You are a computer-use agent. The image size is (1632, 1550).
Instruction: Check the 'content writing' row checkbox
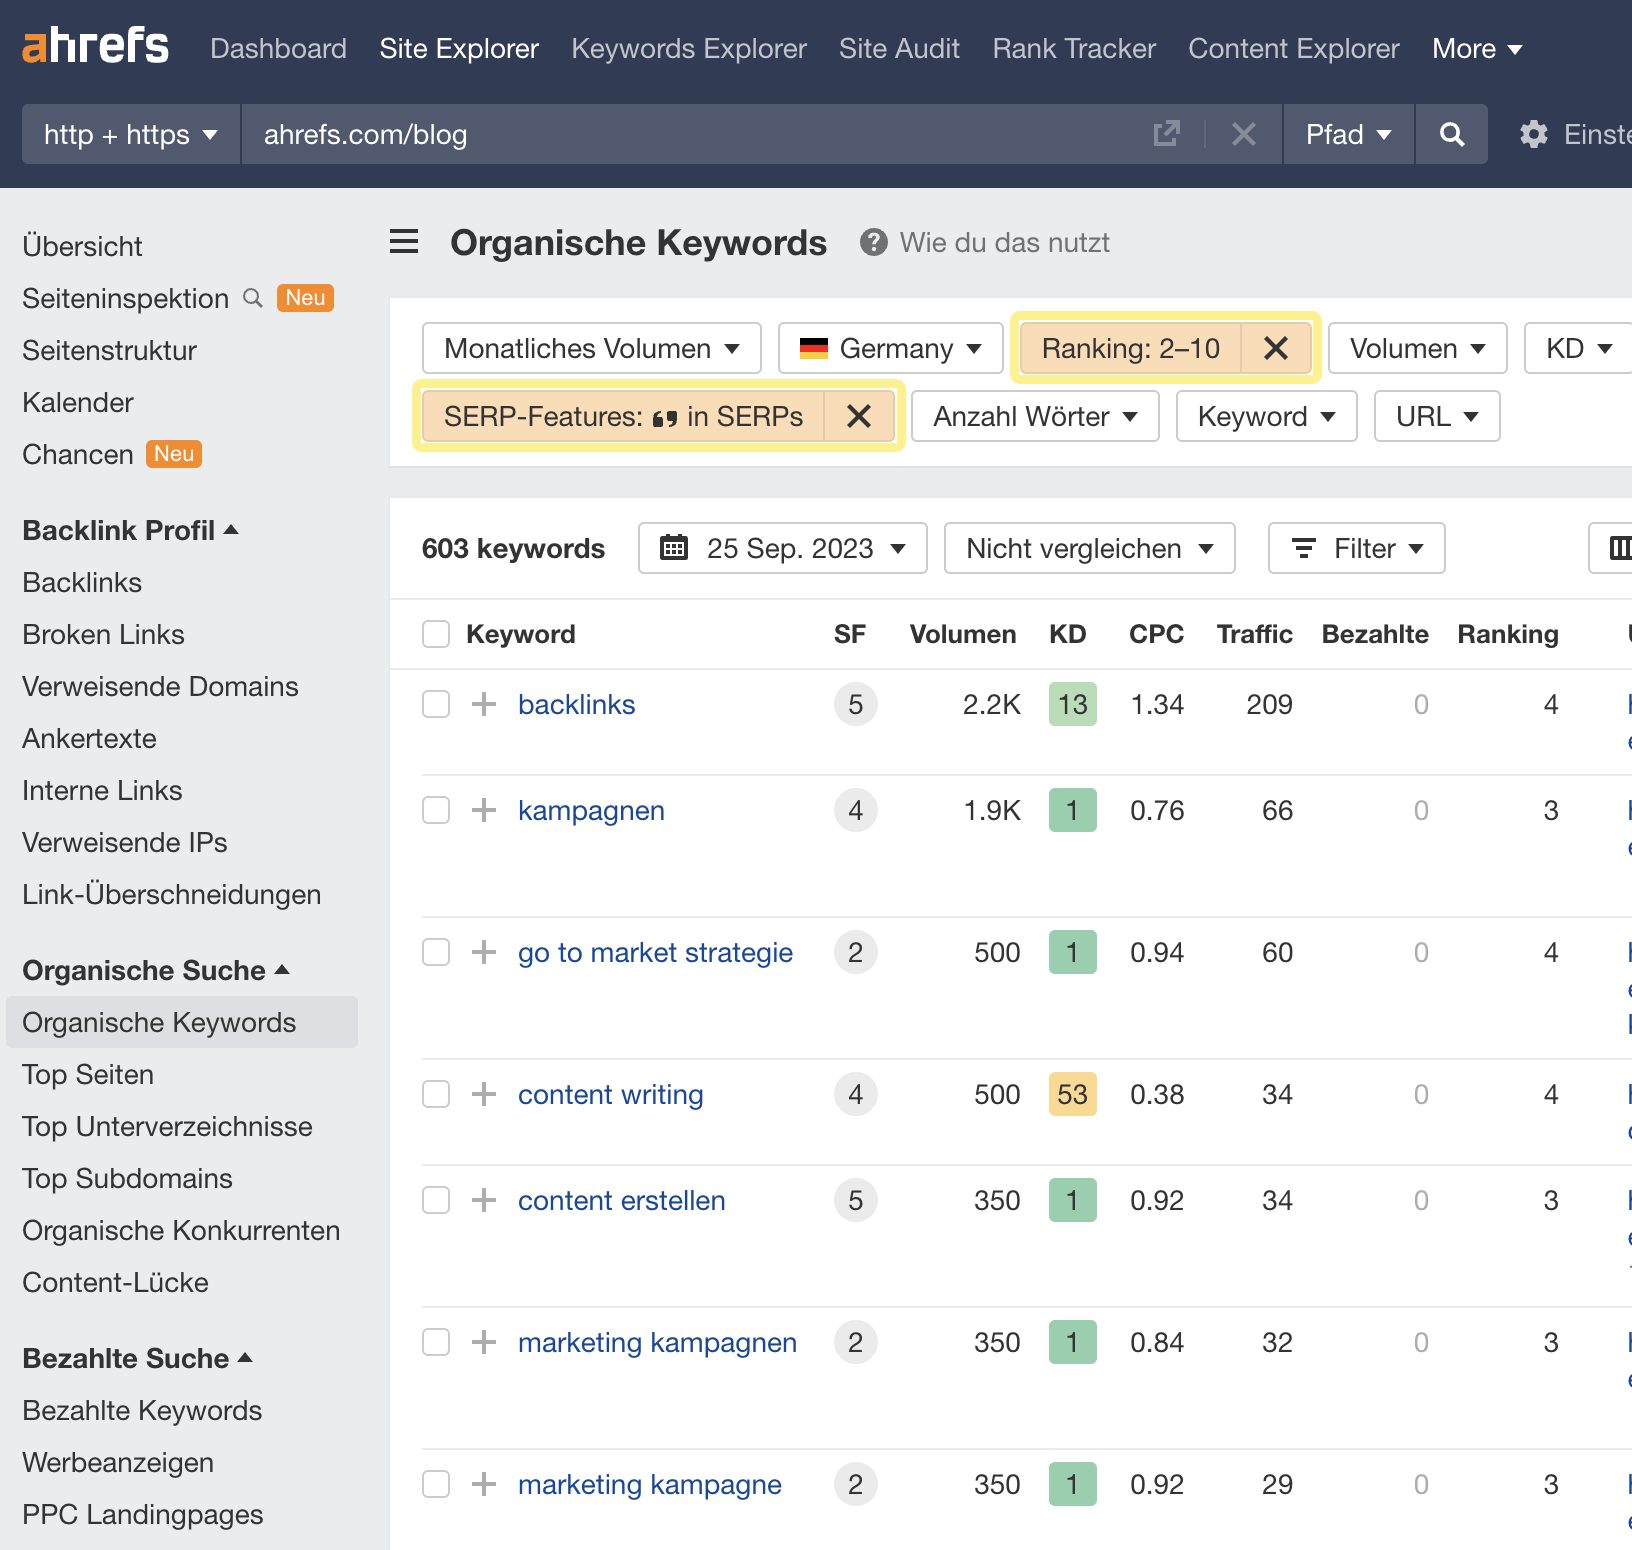click(436, 1094)
